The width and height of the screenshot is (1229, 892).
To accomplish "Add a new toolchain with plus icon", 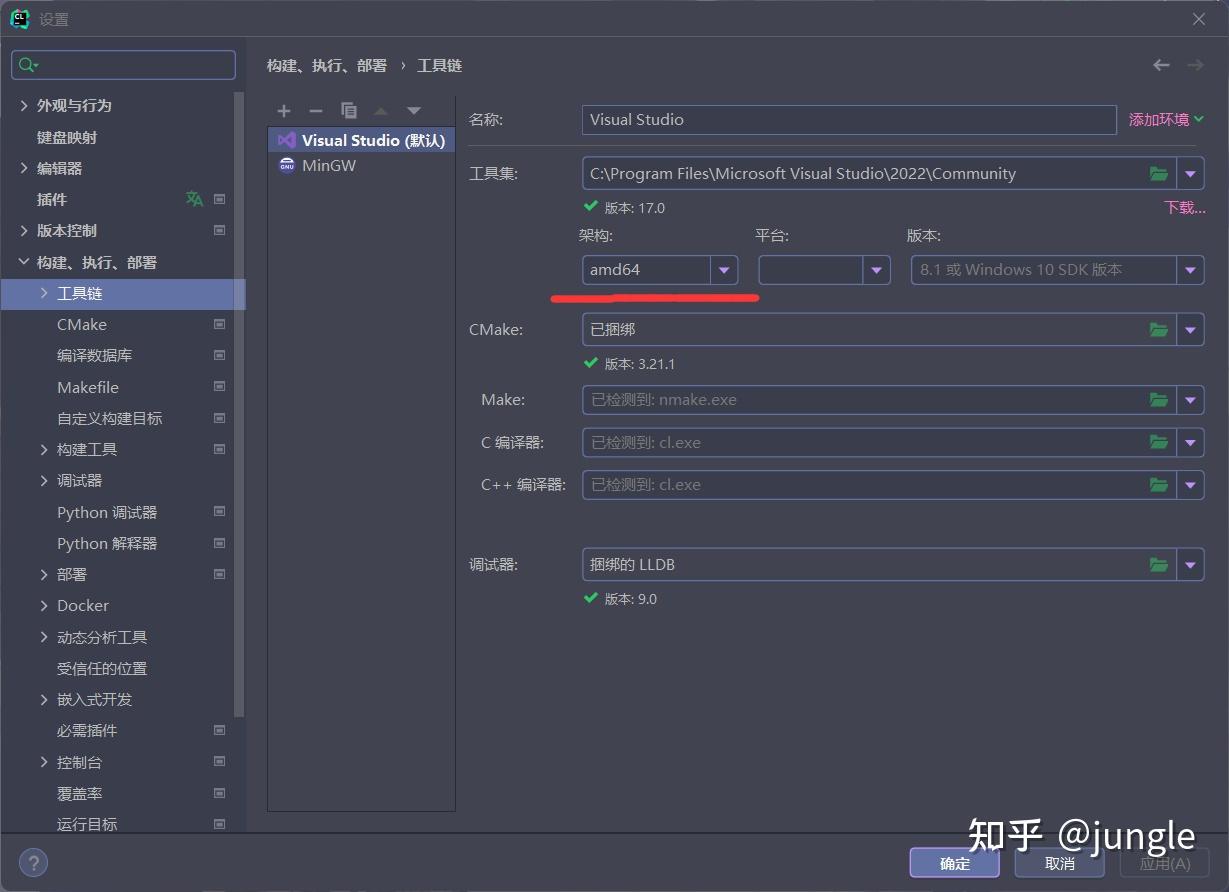I will [x=283, y=110].
